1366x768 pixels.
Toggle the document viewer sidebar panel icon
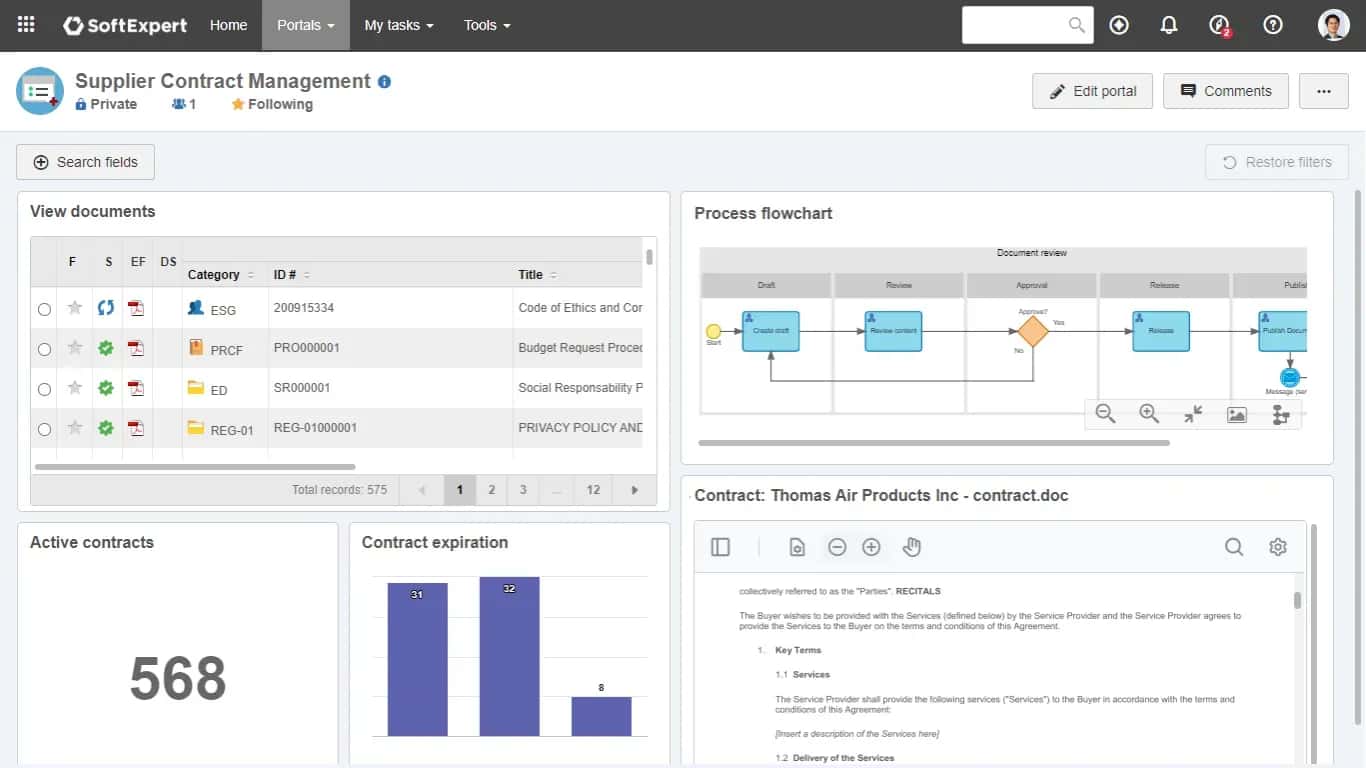pos(720,547)
